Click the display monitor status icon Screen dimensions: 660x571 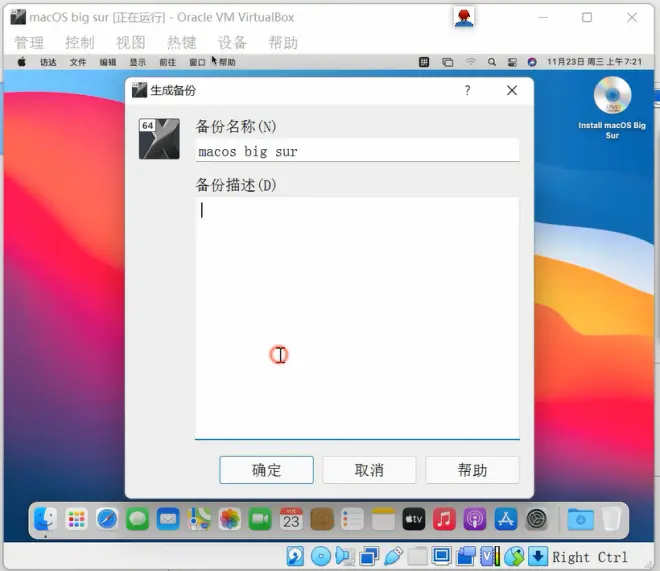pyautogui.click(x=442, y=556)
